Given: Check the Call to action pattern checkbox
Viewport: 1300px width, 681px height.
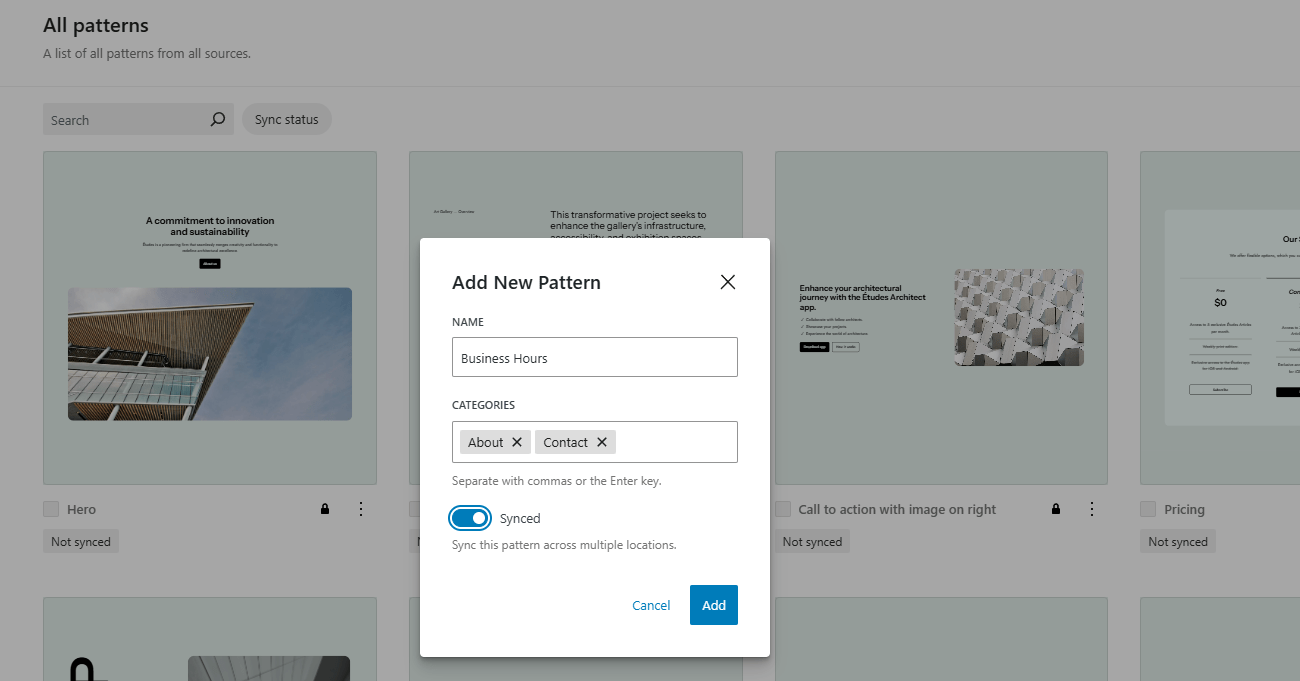Looking at the screenshot, I should [782, 509].
